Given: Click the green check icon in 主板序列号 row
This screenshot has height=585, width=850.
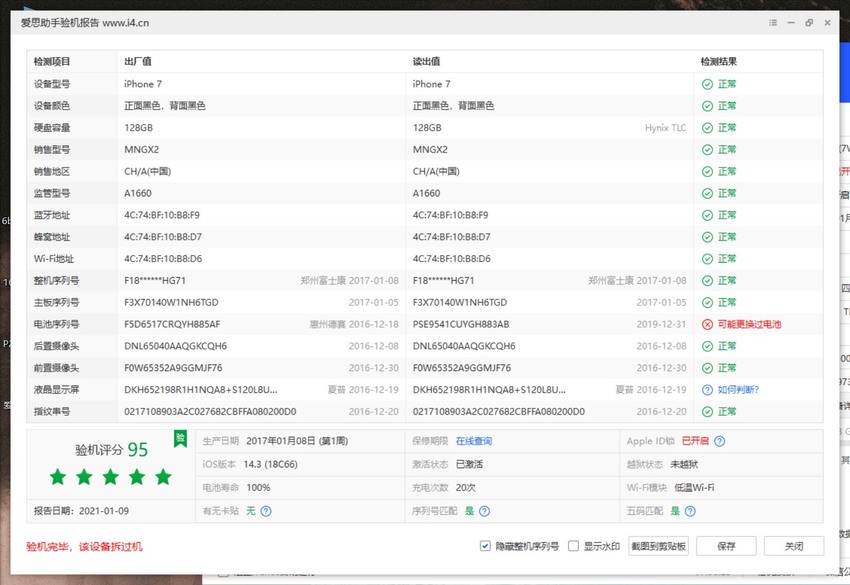Looking at the screenshot, I should [x=707, y=303].
